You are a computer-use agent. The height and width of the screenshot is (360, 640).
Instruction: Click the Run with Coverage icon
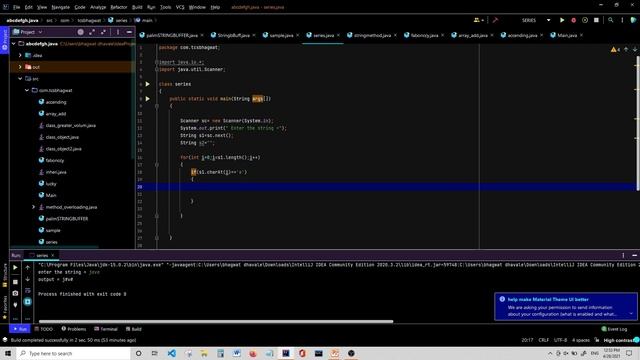pyautogui.click(x=585, y=20)
